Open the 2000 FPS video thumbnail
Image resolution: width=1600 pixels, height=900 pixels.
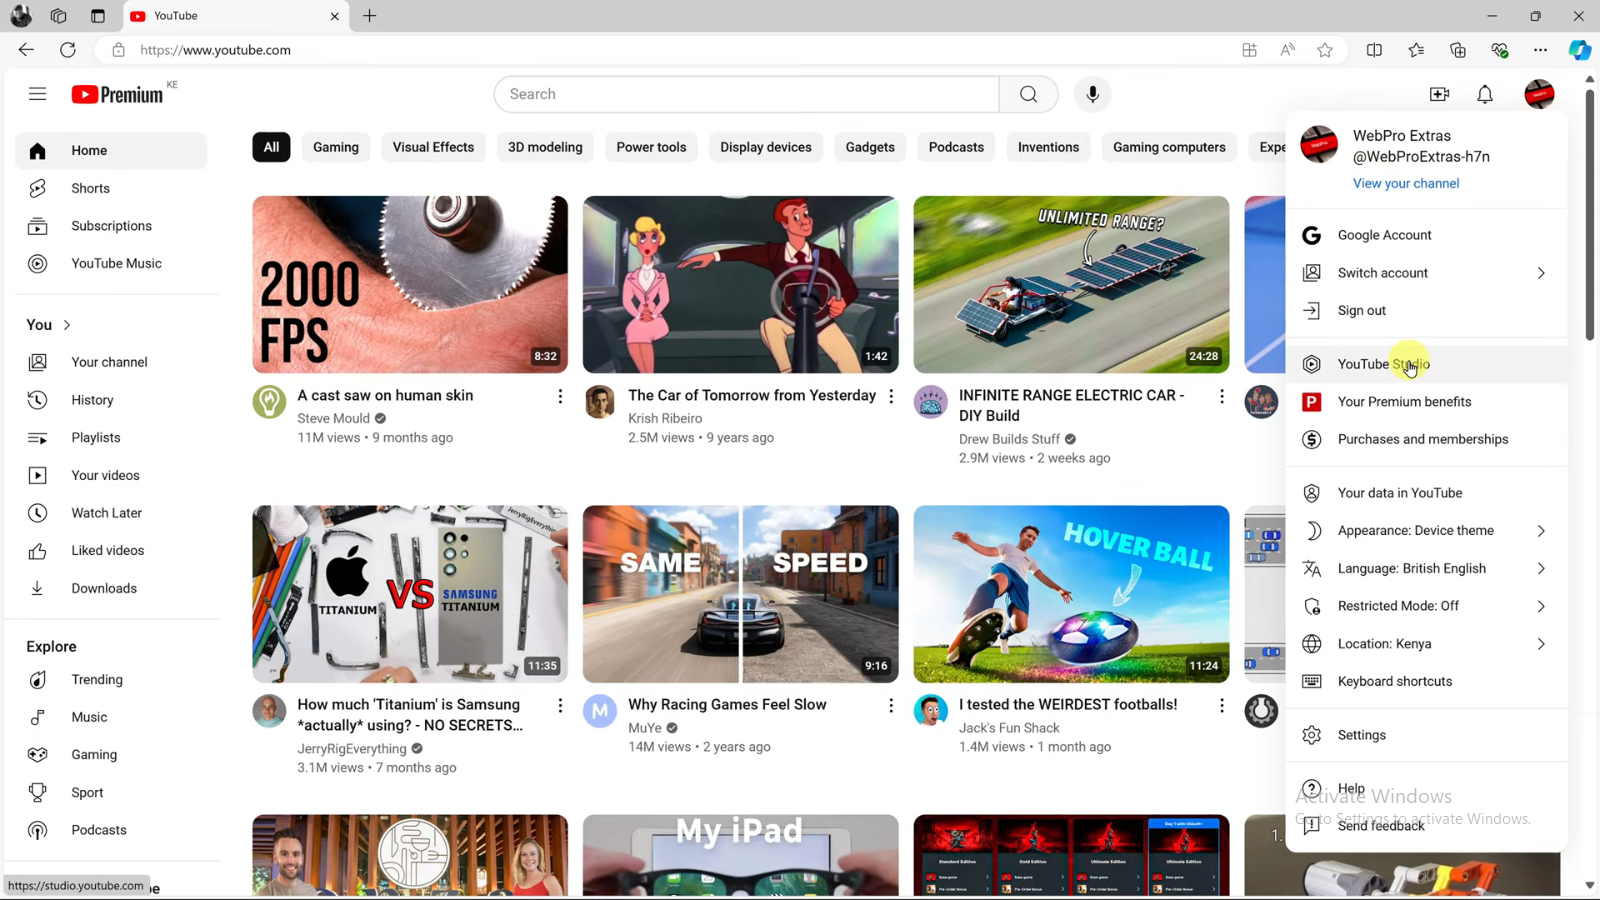click(410, 285)
